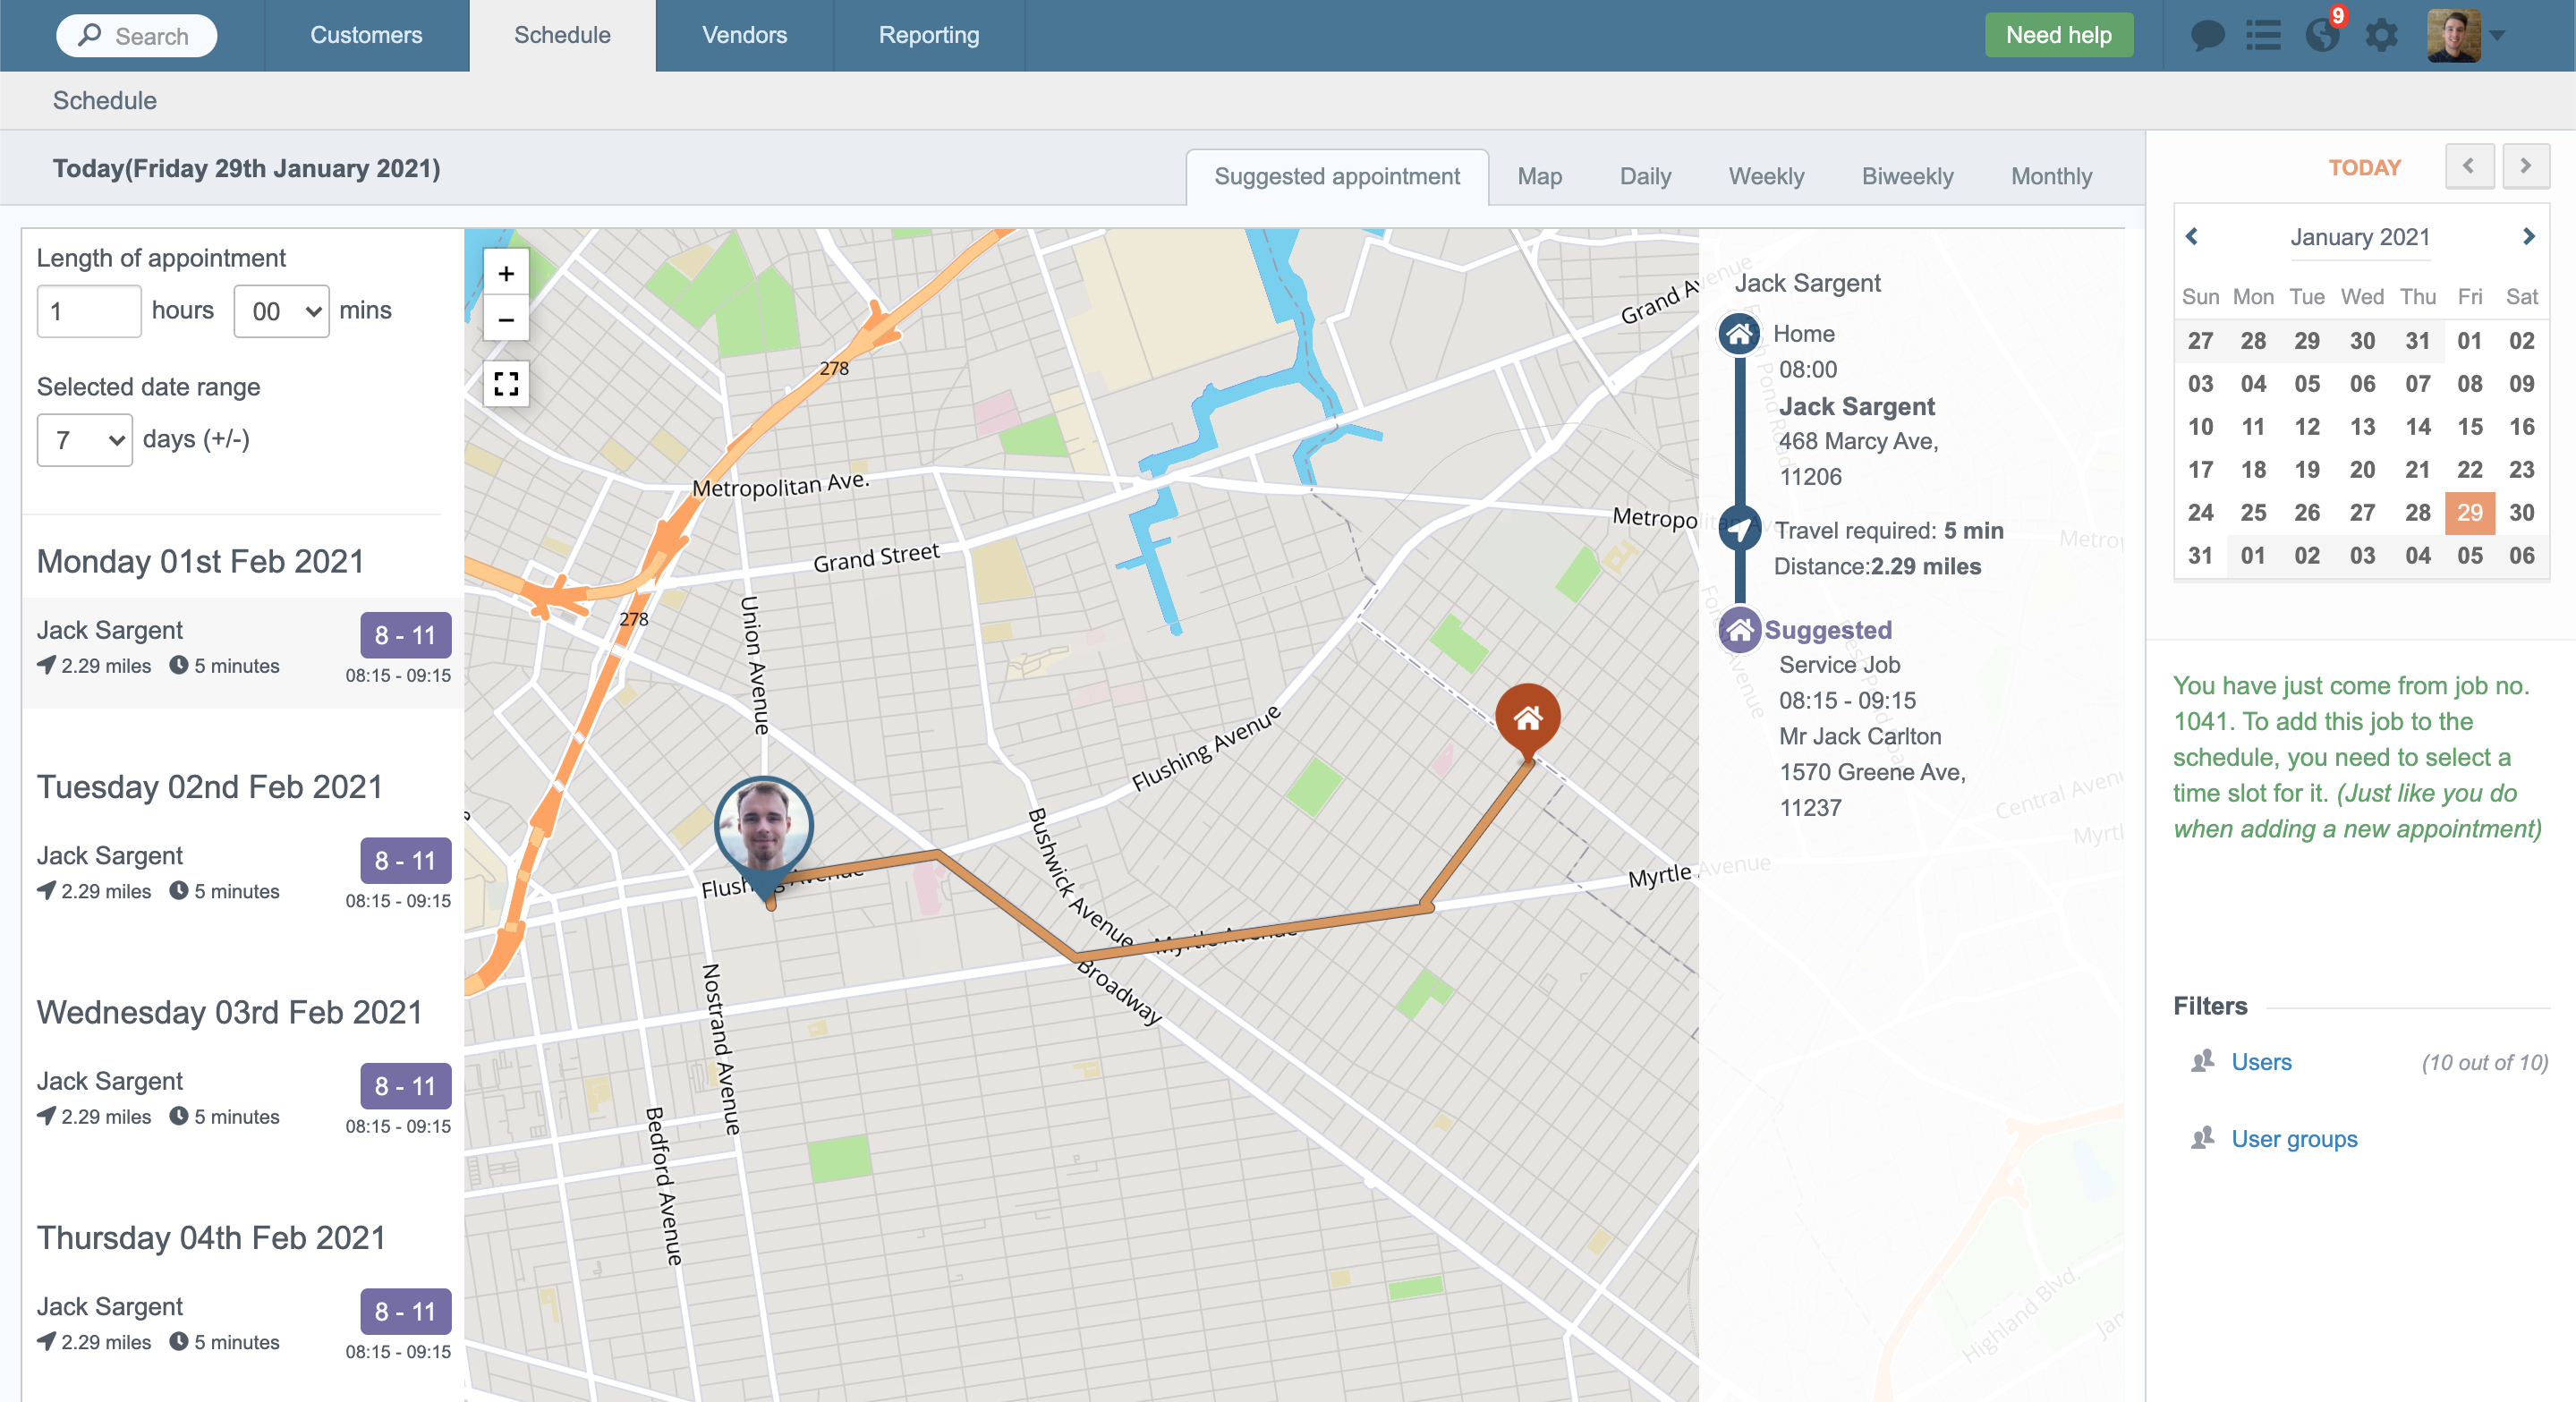Expand the user profile menu arrow
This screenshot has height=1402, width=2576.
(x=2497, y=36)
